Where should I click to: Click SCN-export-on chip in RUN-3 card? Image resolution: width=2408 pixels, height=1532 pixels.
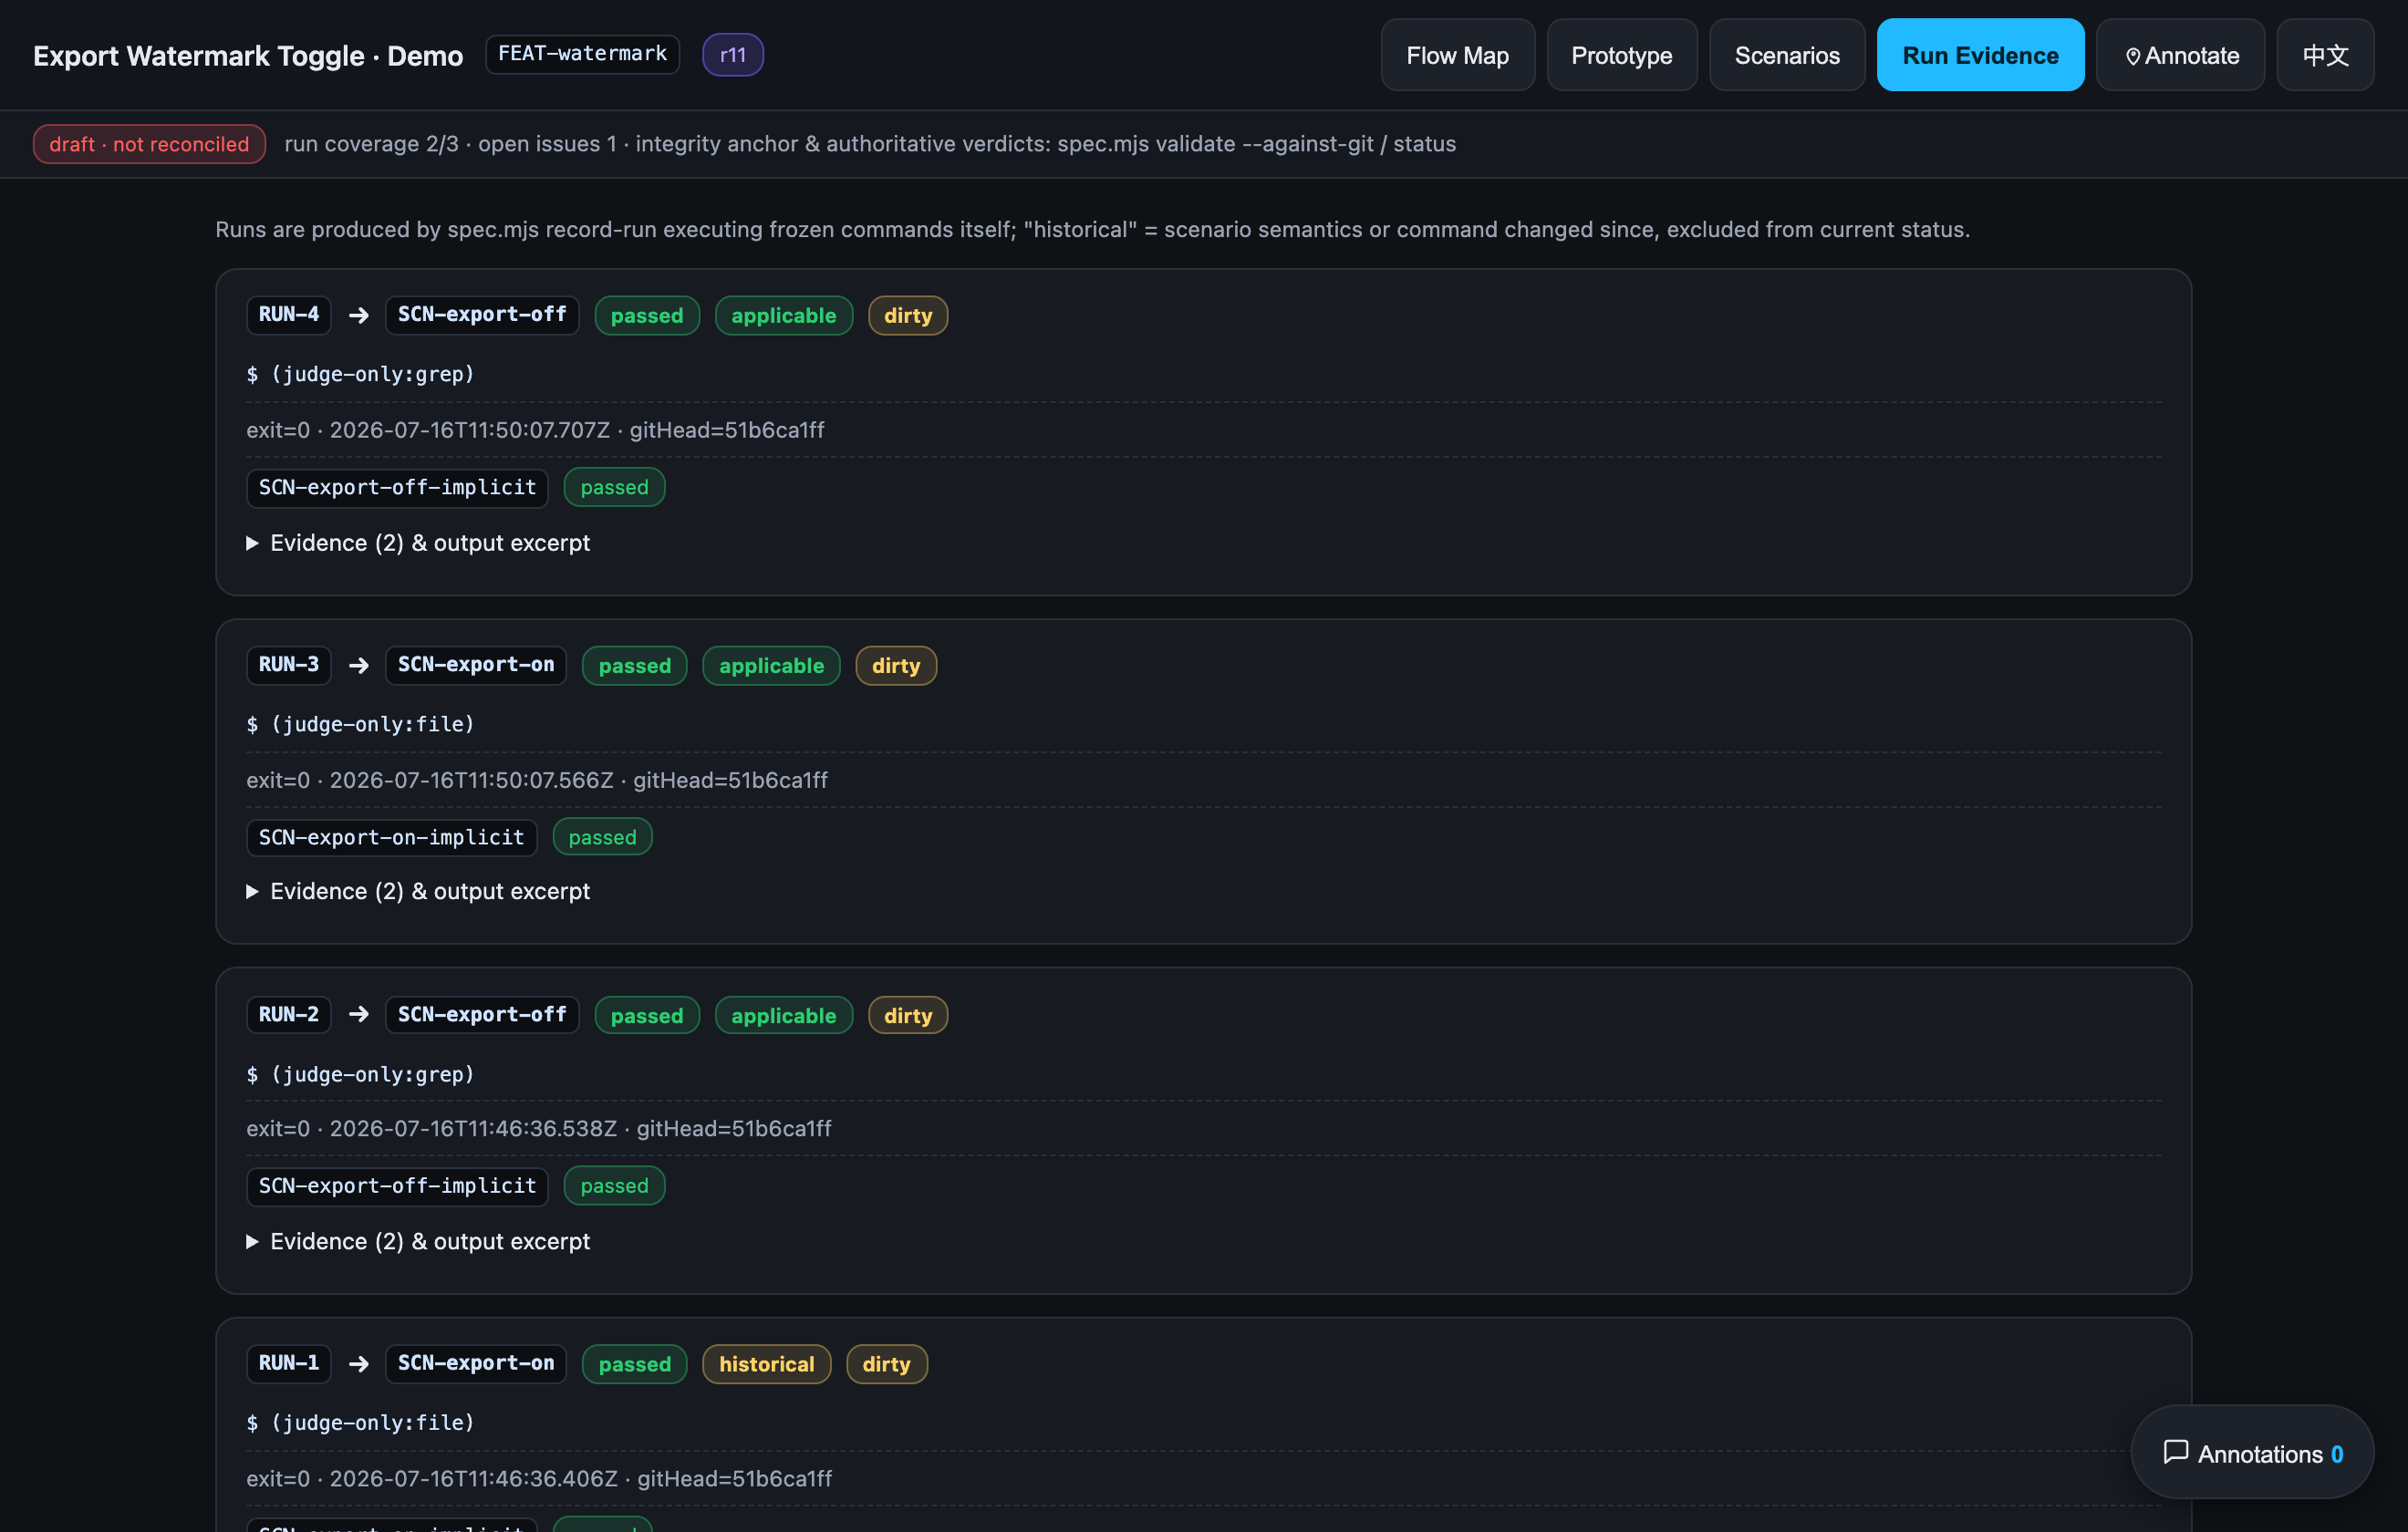point(476,665)
